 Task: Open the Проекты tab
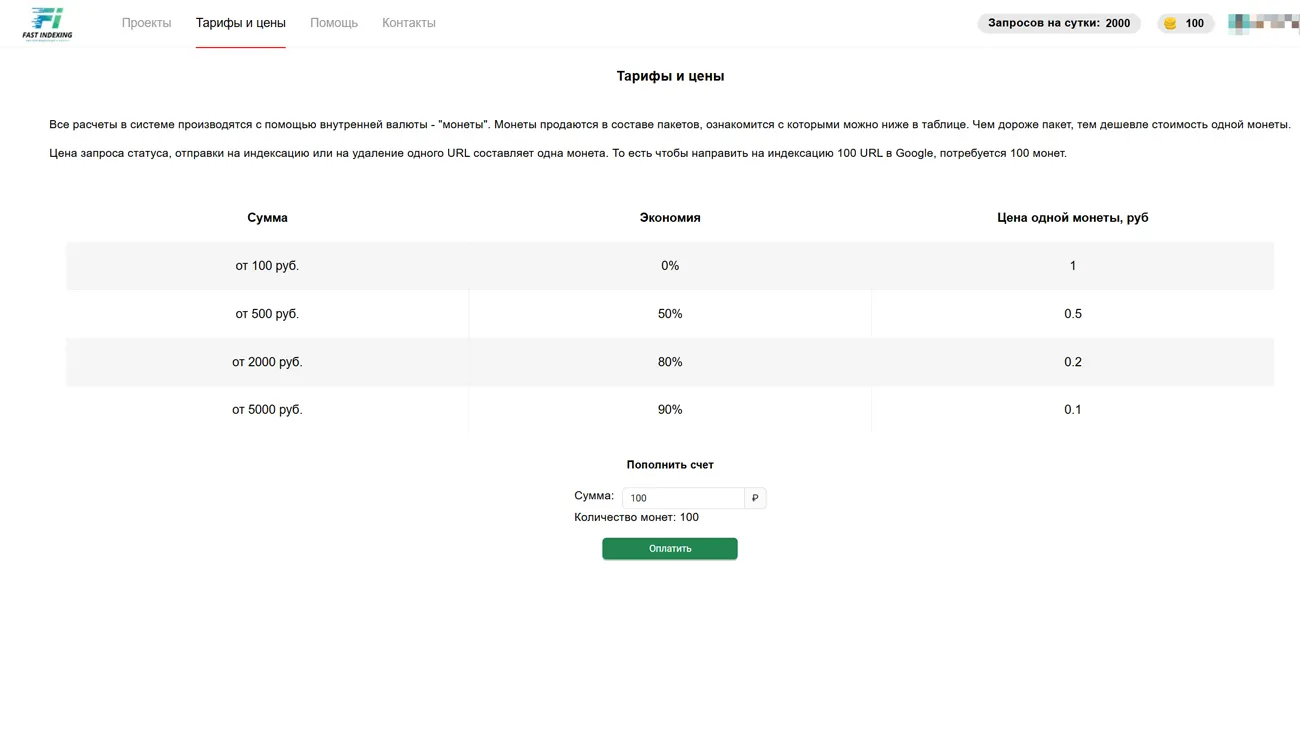click(146, 23)
